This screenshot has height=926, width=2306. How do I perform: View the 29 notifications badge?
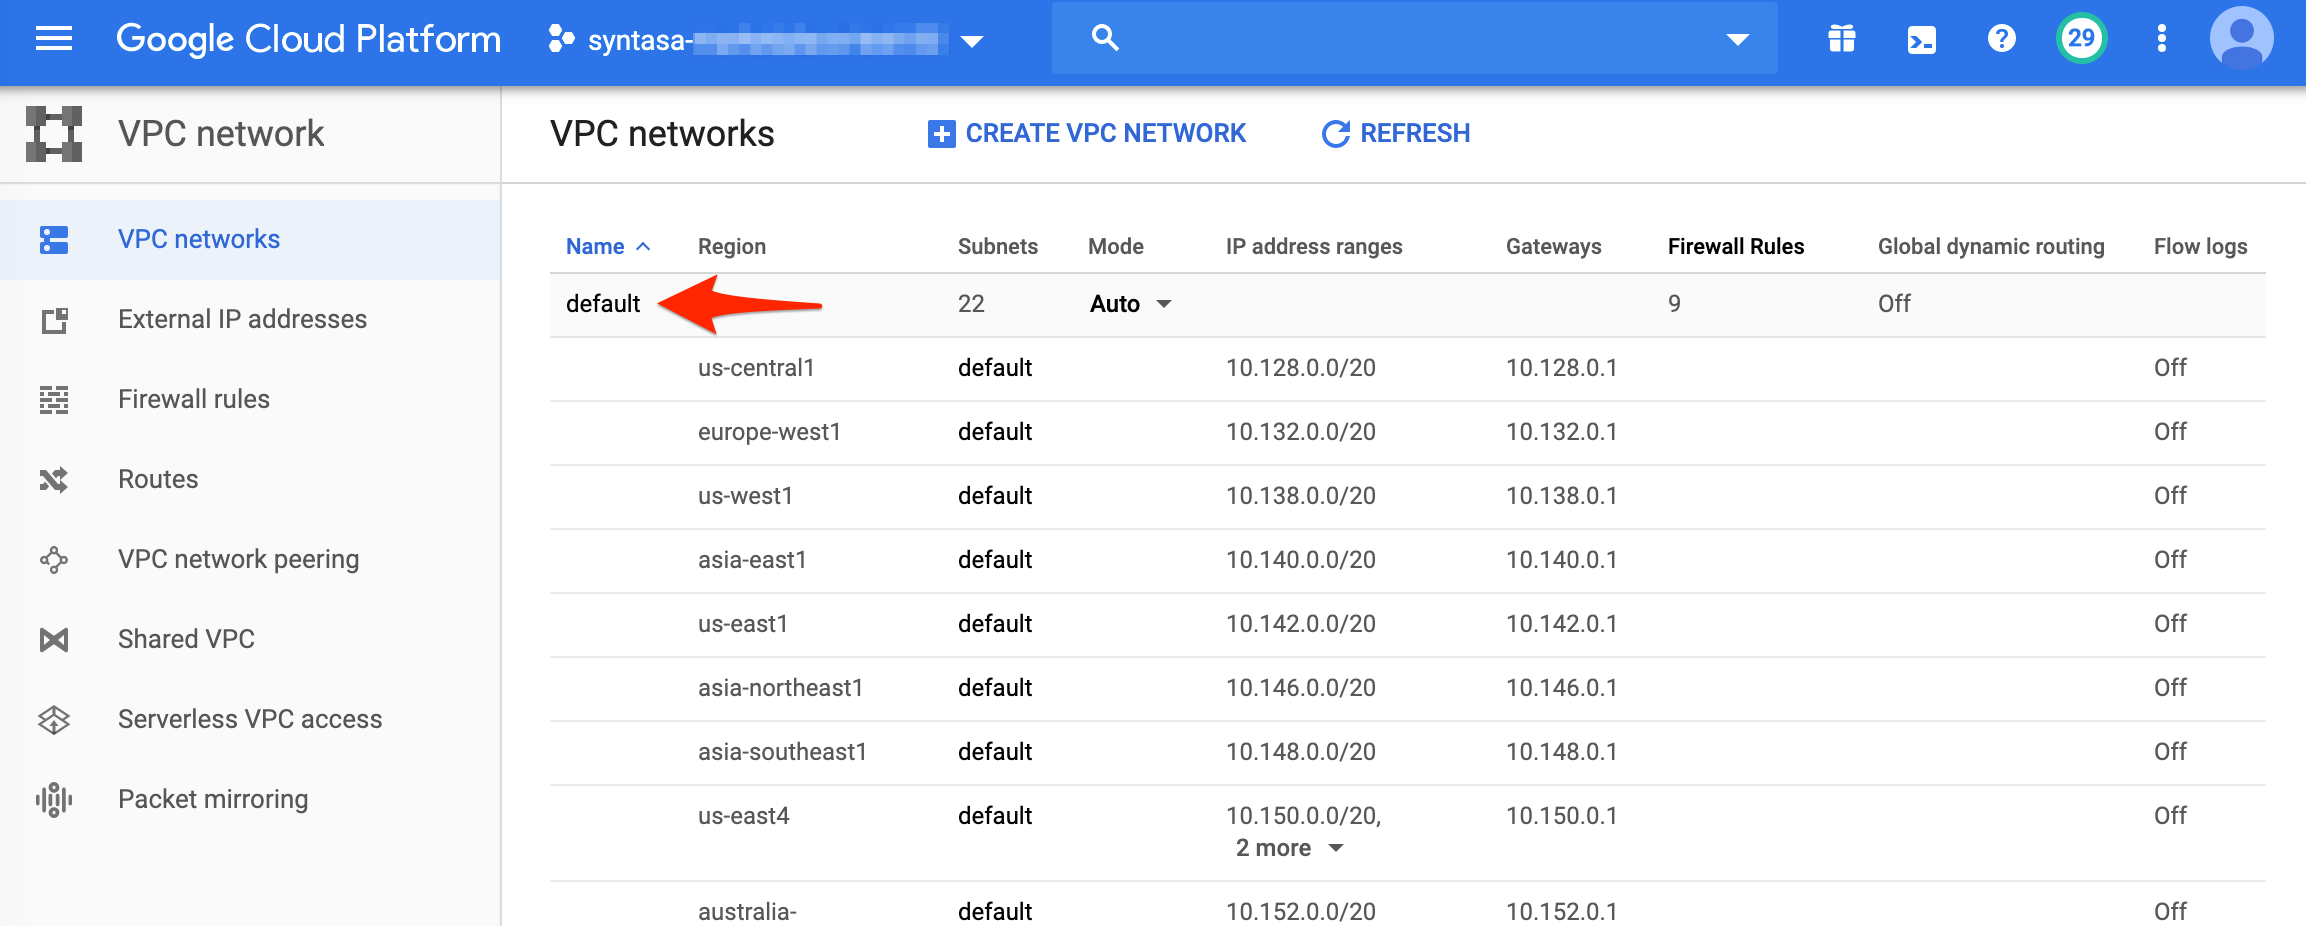tap(2081, 39)
